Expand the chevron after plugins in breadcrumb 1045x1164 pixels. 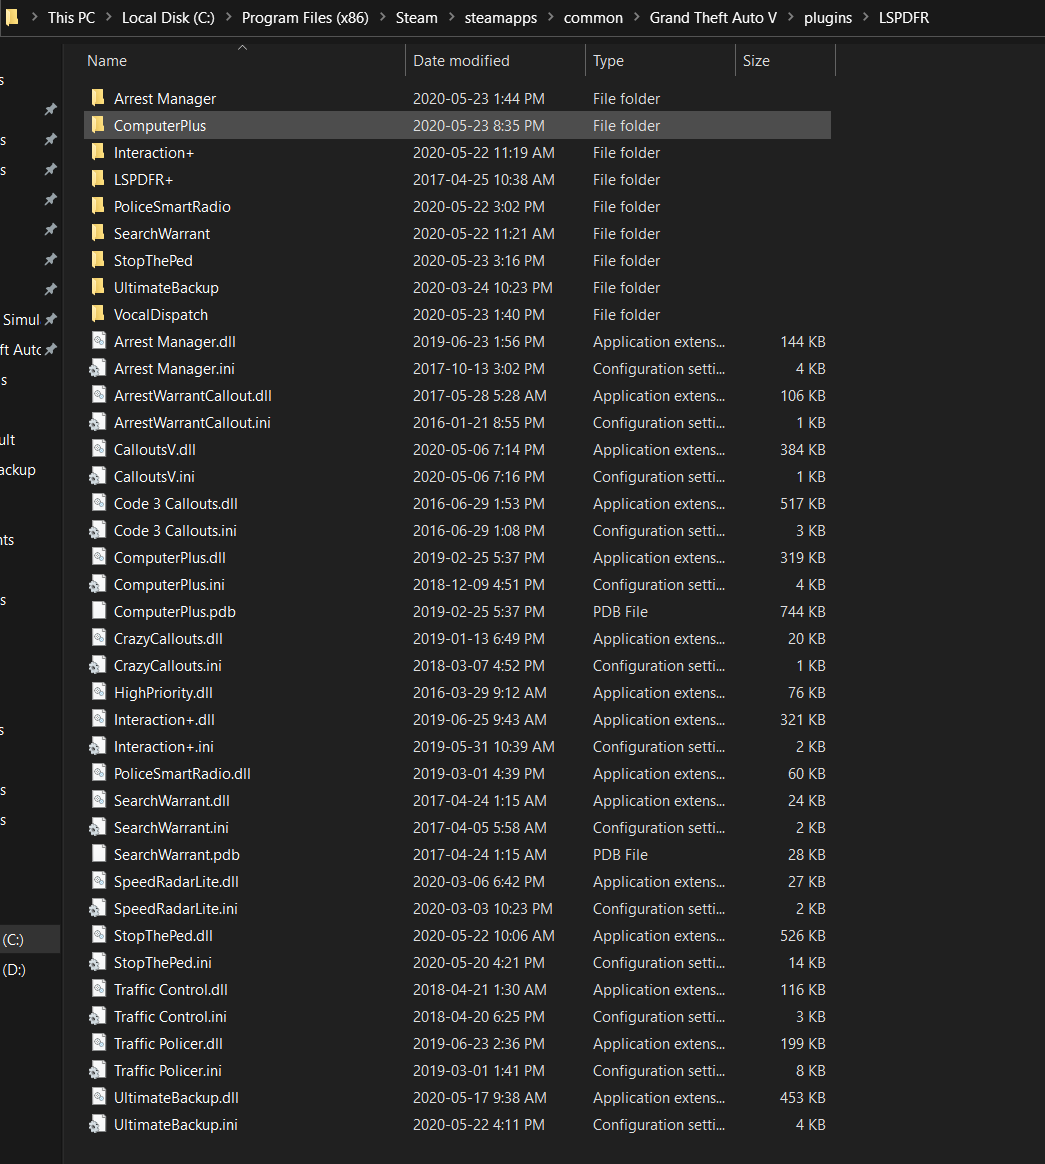865,17
